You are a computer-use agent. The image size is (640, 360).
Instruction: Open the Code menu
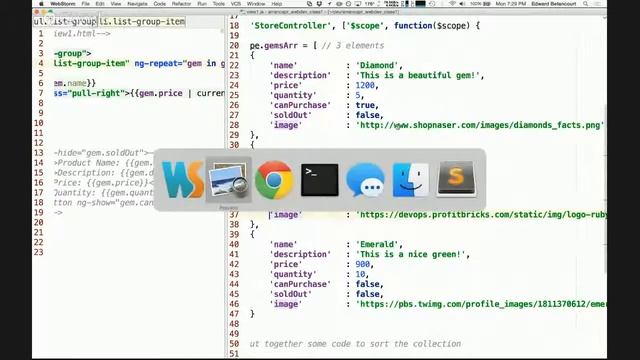click(x=160, y=4)
